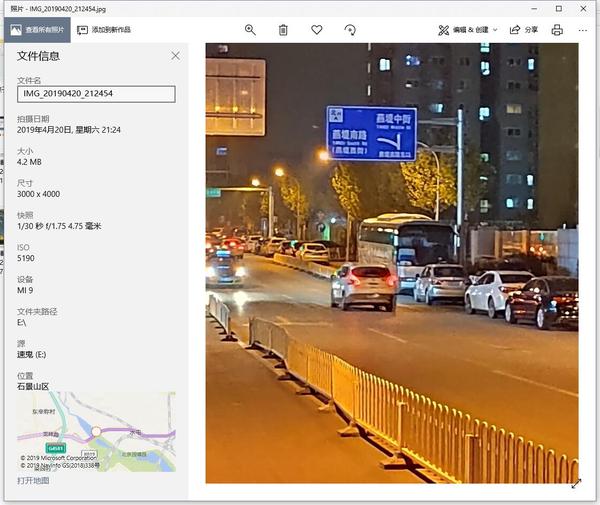Close the 文件信息 panel
The width and height of the screenshot is (600, 505).
tap(176, 56)
